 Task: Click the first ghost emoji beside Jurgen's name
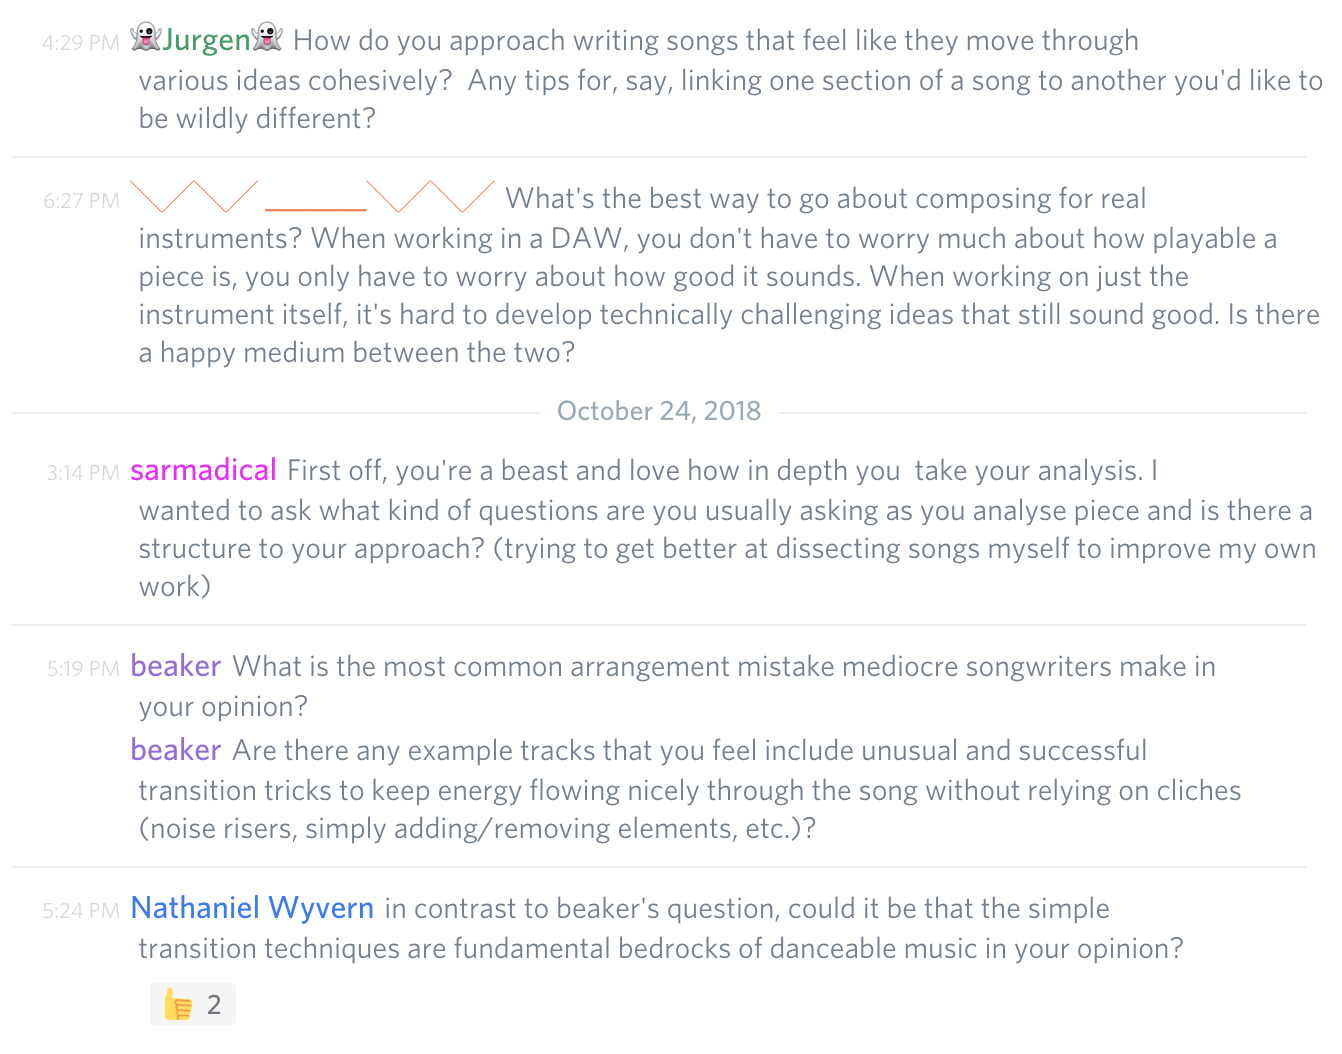tap(146, 40)
